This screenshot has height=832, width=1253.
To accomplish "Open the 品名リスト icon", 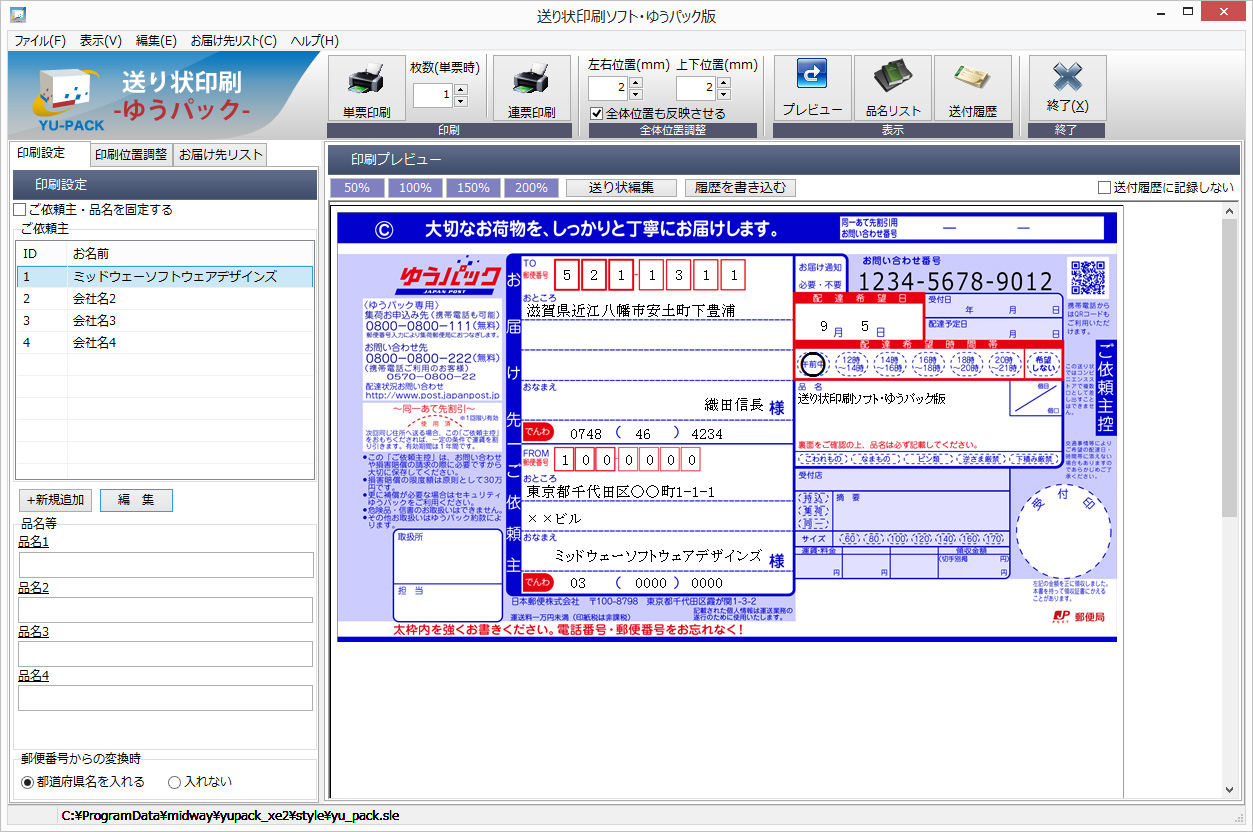I will [892, 88].
